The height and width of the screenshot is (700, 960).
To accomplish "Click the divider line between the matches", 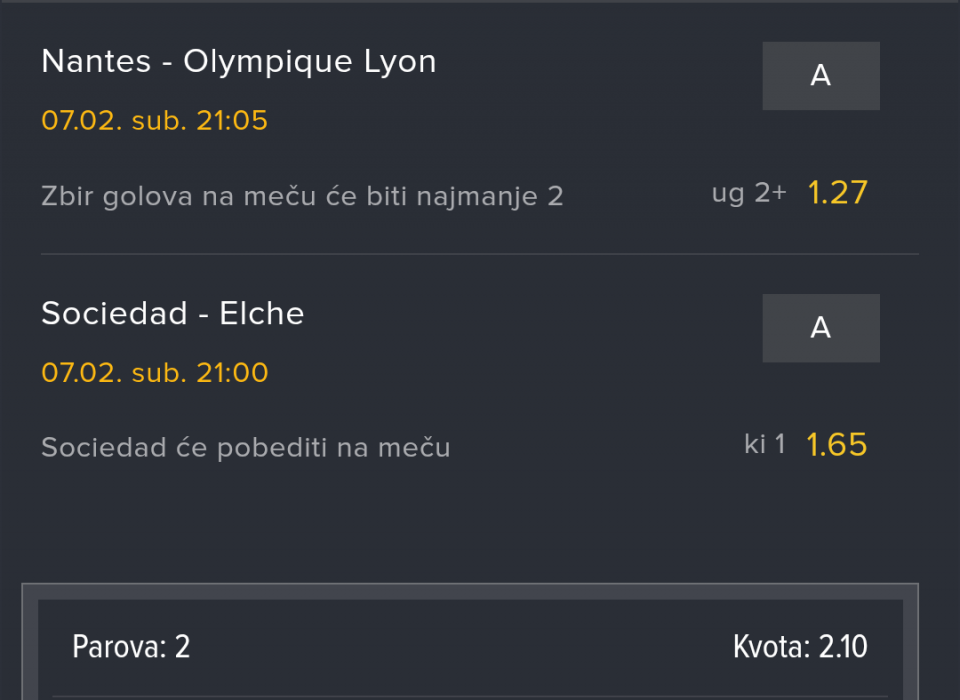I will (x=480, y=254).
